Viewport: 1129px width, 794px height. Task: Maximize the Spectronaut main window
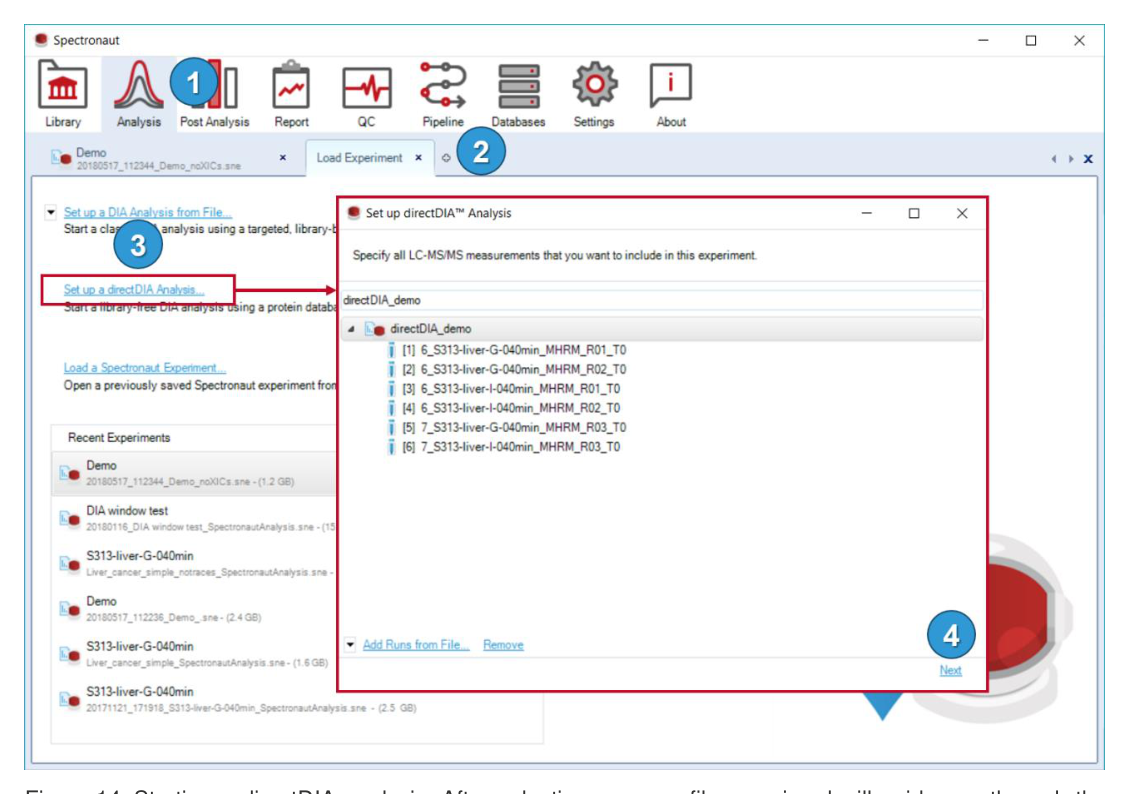click(1031, 40)
